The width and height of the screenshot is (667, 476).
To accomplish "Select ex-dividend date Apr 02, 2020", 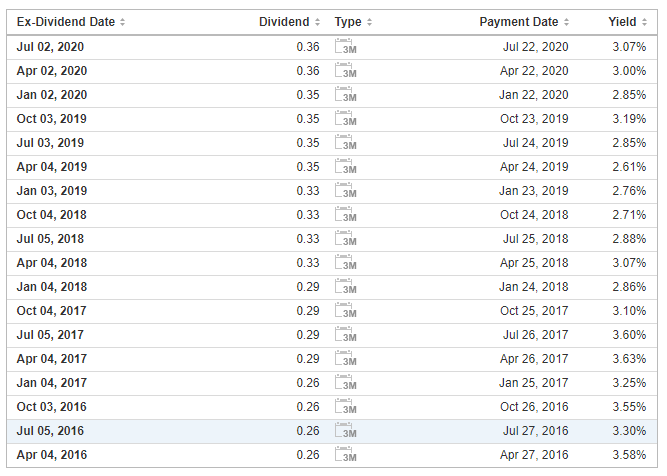I will tap(52, 71).
